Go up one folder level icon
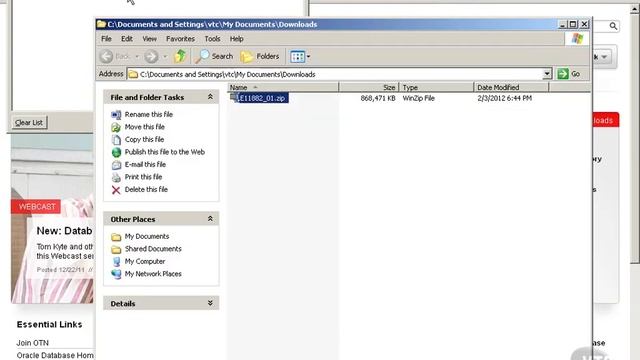 point(180,56)
